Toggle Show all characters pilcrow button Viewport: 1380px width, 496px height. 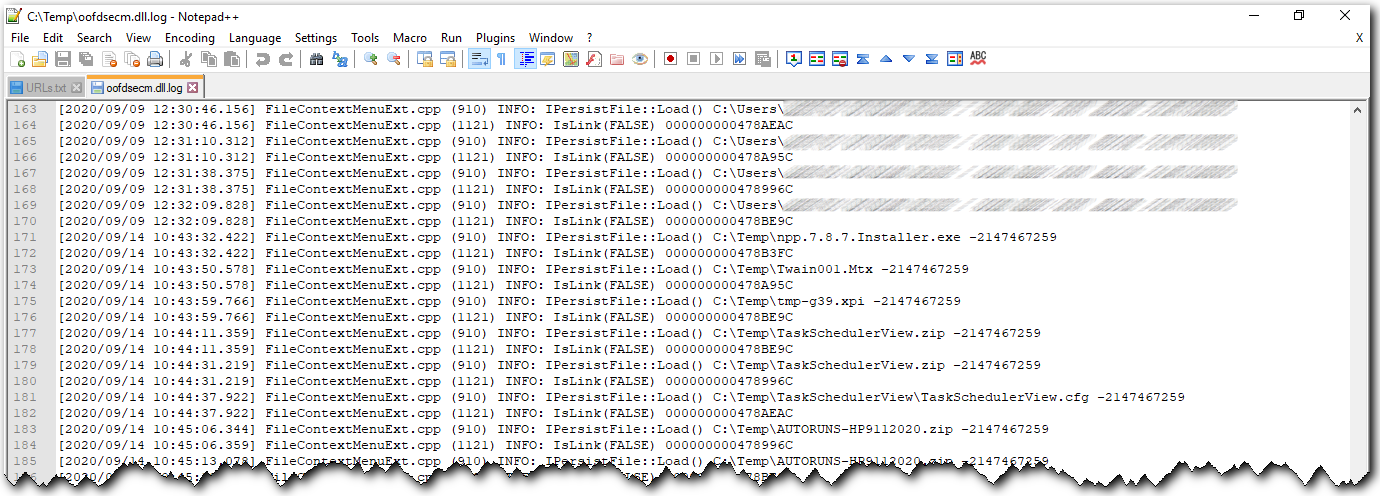pyautogui.click(x=501, y=59)
